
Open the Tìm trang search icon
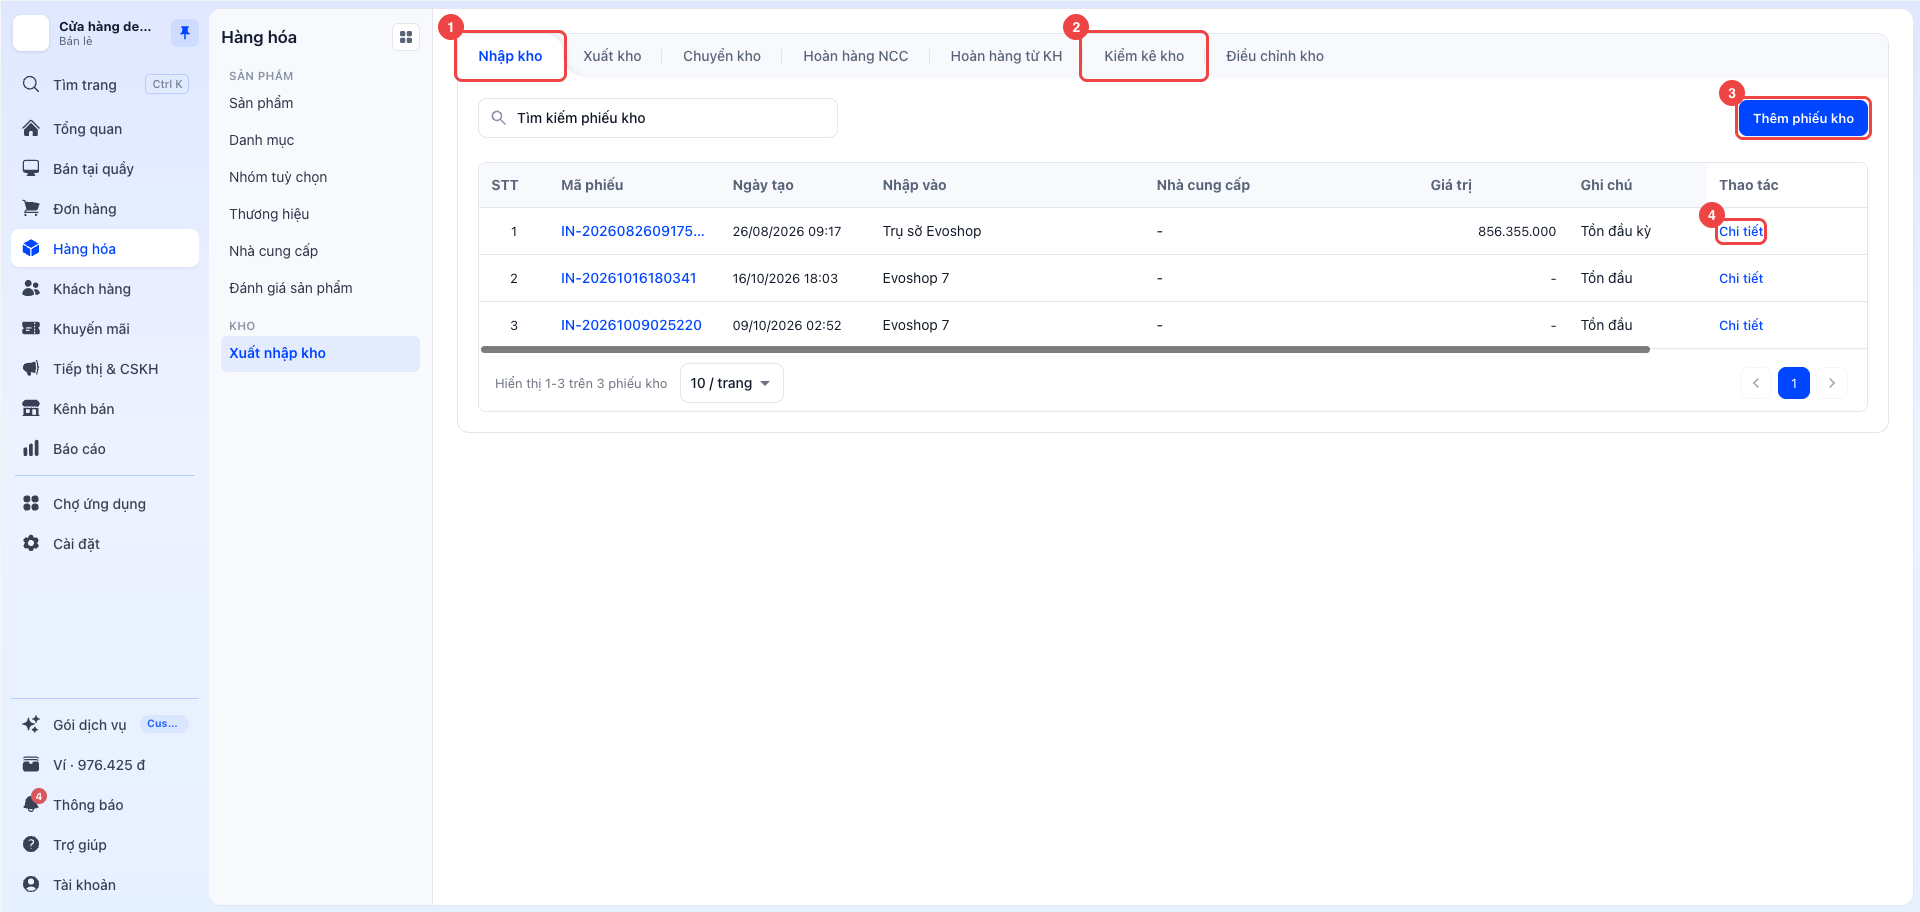[x=31, y=84]
